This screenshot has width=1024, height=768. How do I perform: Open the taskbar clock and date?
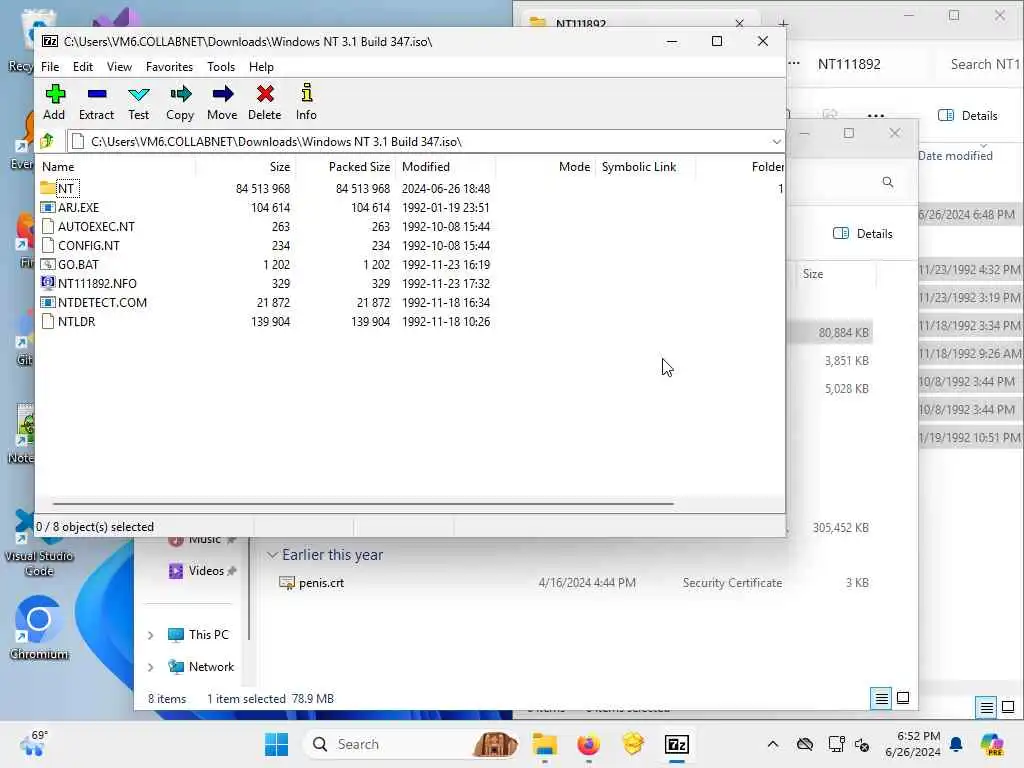click(x=913, y=744)
